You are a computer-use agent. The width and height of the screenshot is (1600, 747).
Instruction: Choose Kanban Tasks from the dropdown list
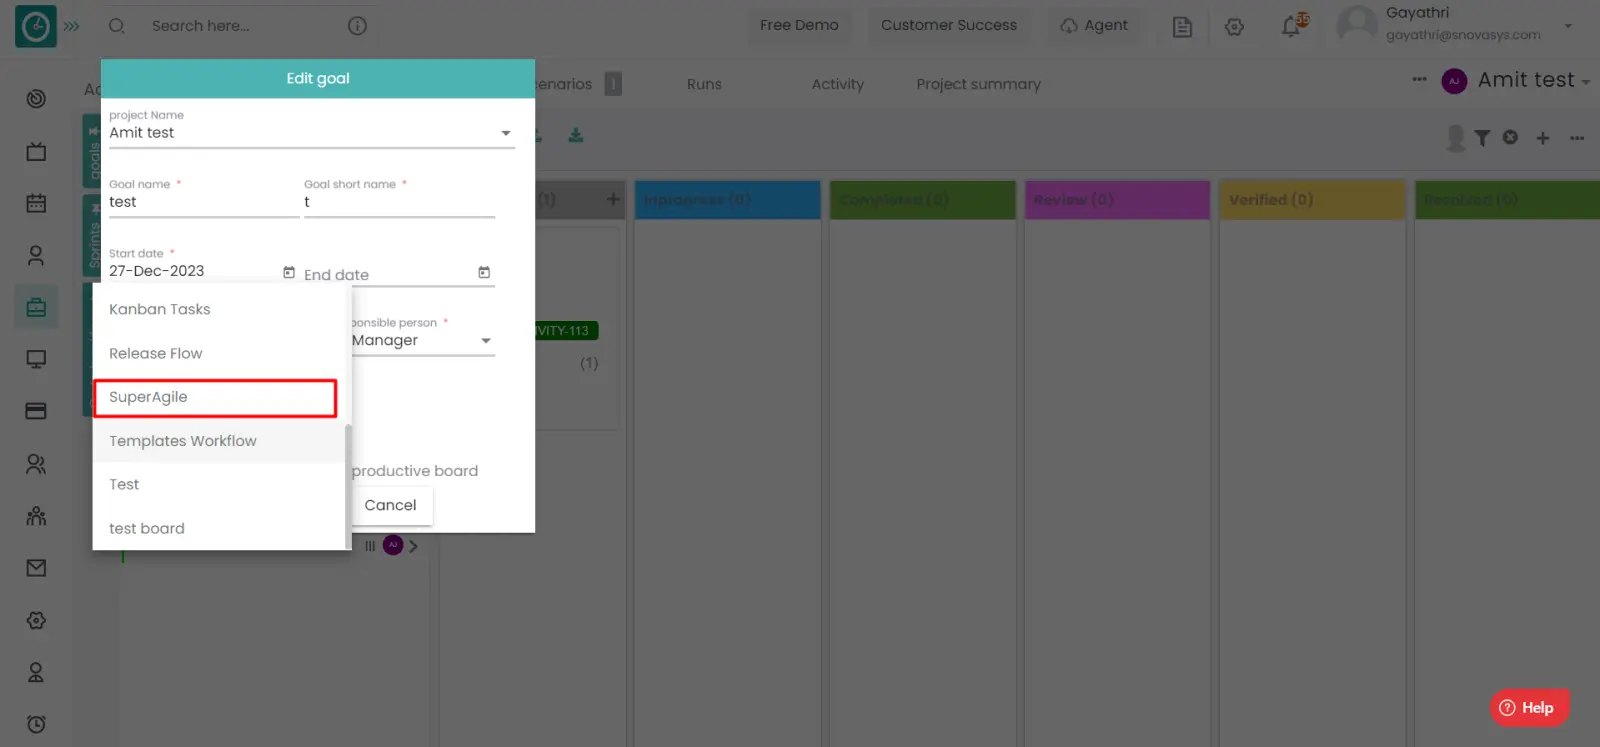[222, 310]
